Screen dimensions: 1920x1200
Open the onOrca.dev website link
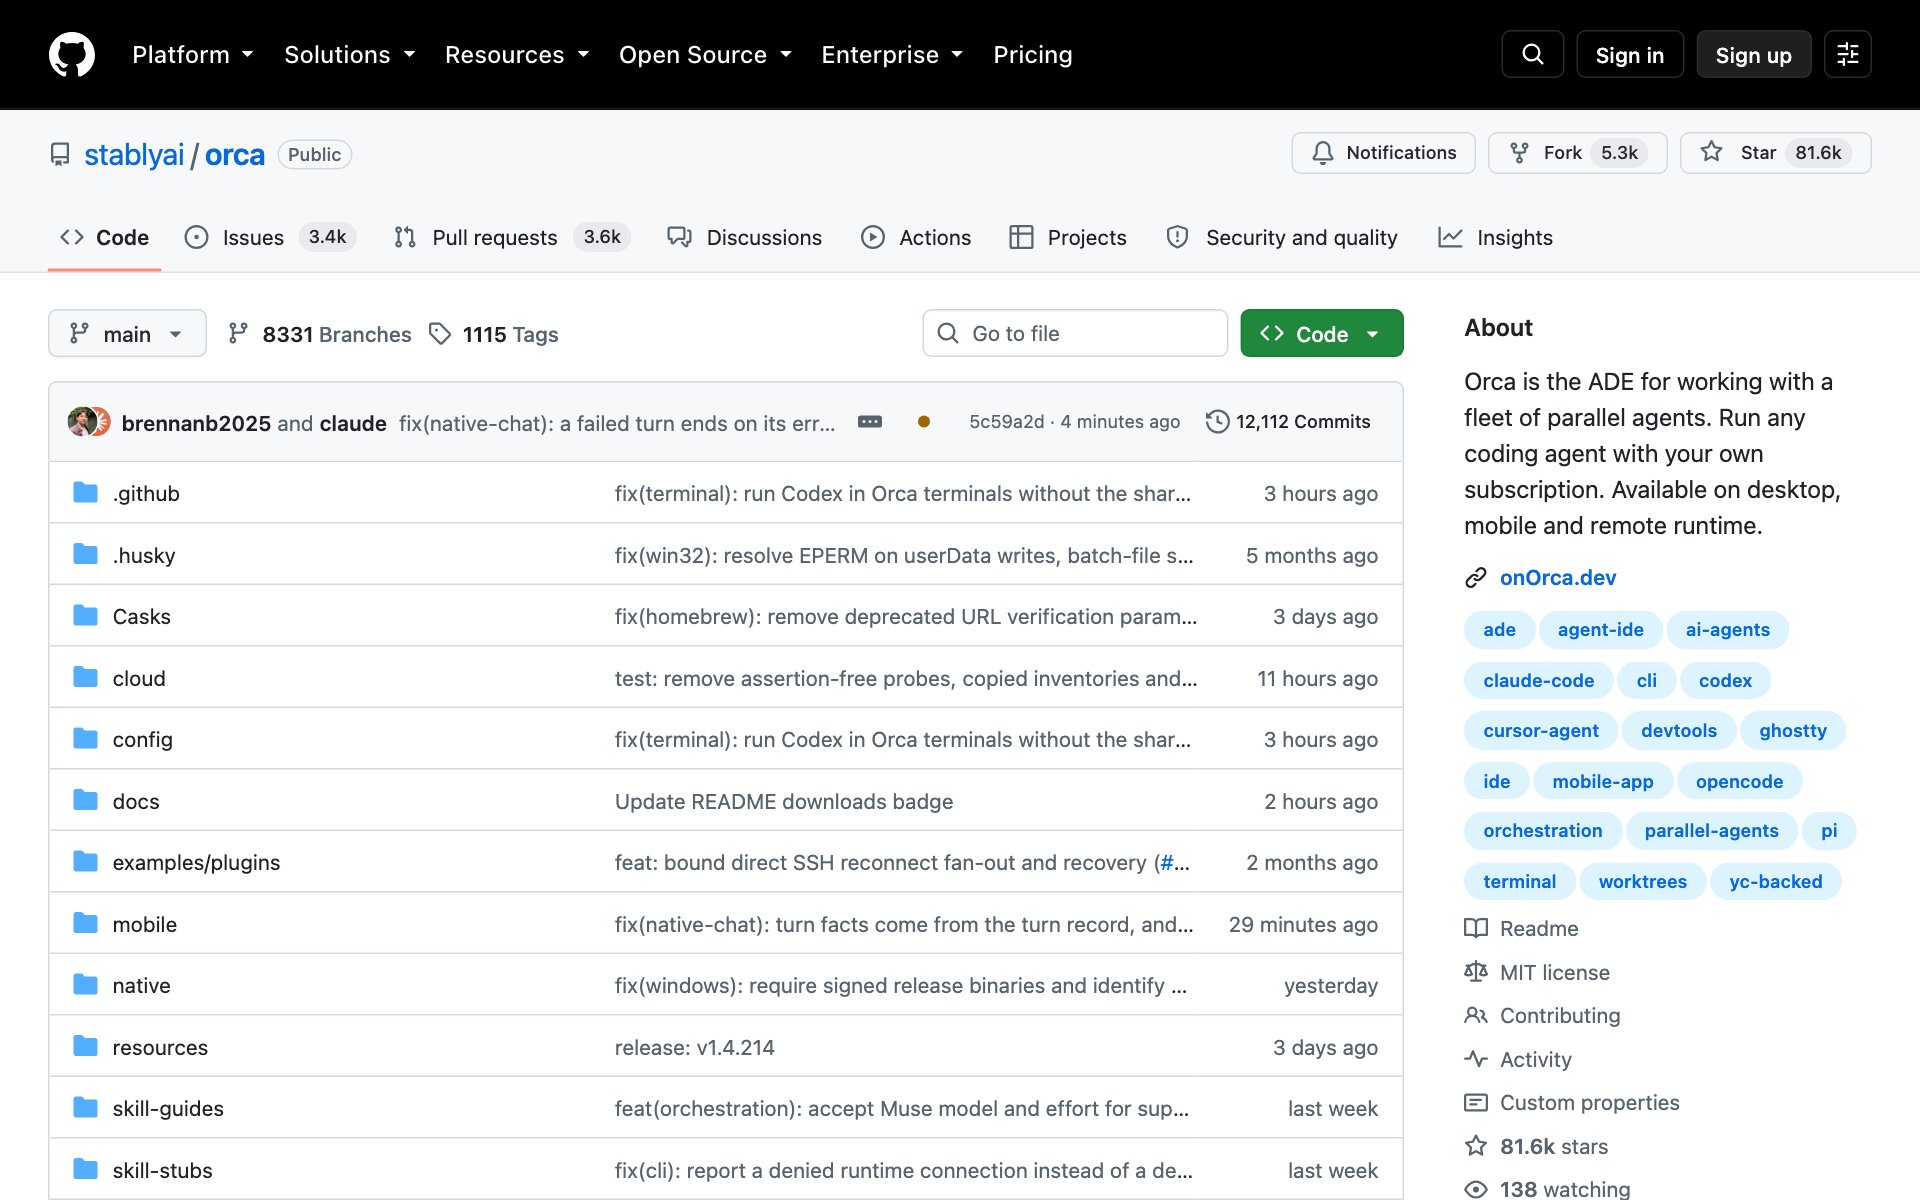tap(1557, 578)
